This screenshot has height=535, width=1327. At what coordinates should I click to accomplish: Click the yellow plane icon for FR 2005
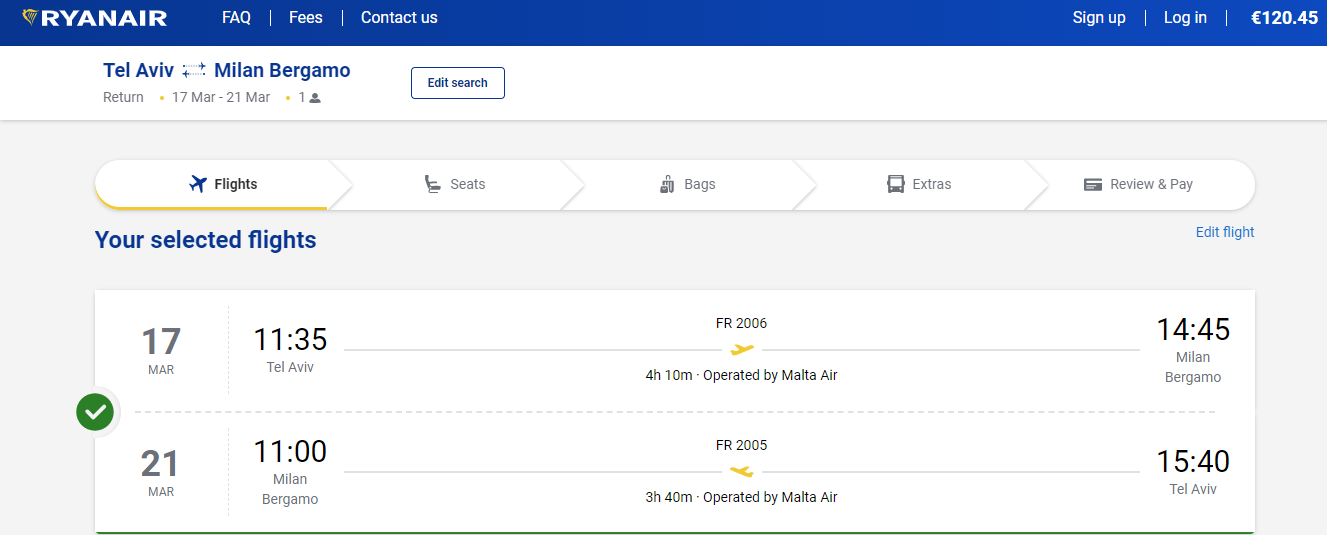[741, 471]
